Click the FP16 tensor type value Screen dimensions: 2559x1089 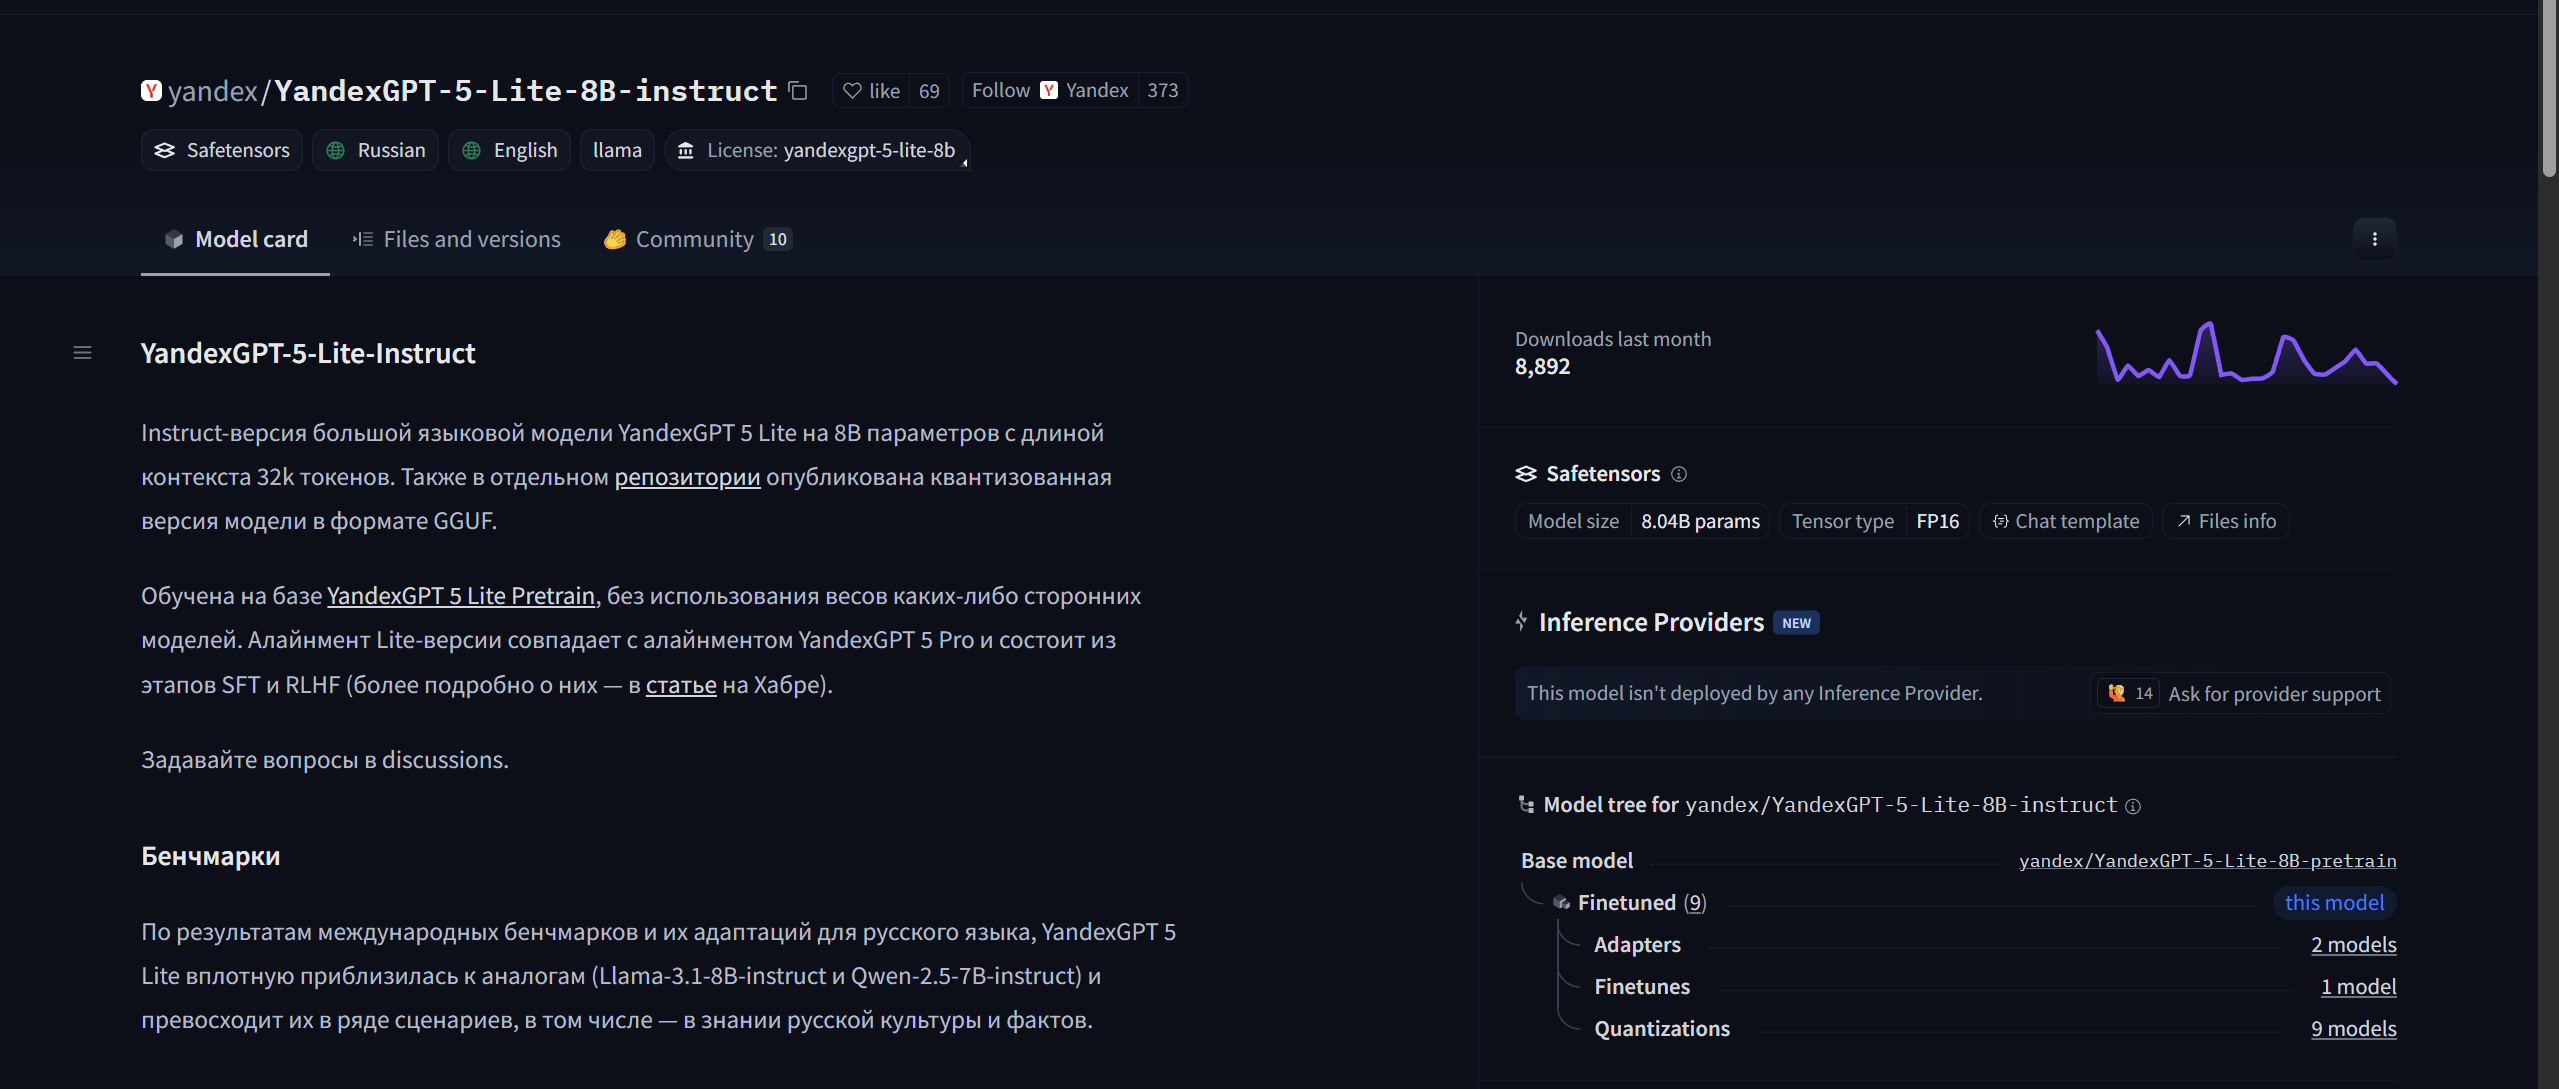pyautogui.click(x=1937, y=521)
